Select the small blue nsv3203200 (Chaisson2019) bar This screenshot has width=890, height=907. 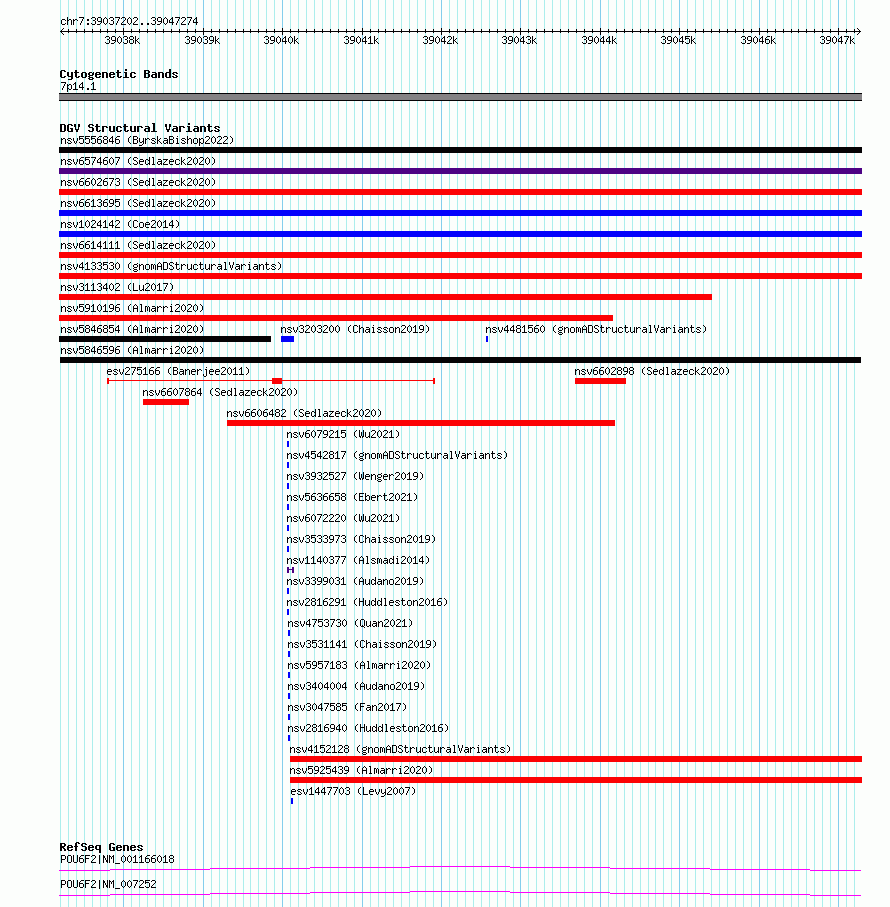coord(287,339)
